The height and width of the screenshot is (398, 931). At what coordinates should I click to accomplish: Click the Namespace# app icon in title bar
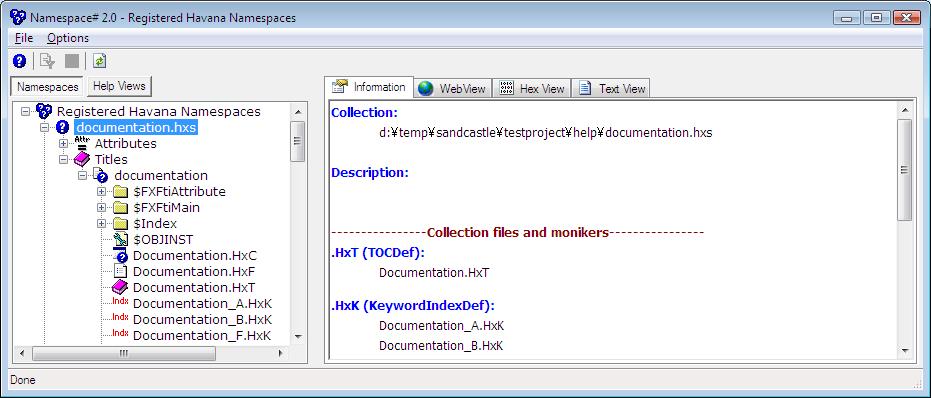[x=18, y=18]
